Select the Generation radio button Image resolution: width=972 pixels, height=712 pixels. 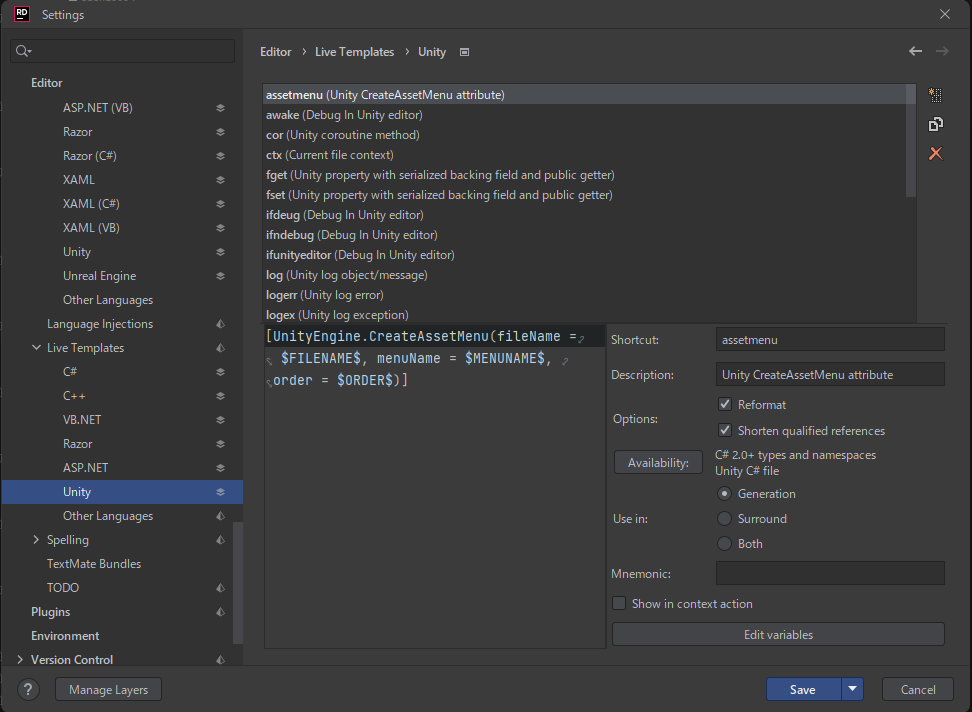(724, 493)
